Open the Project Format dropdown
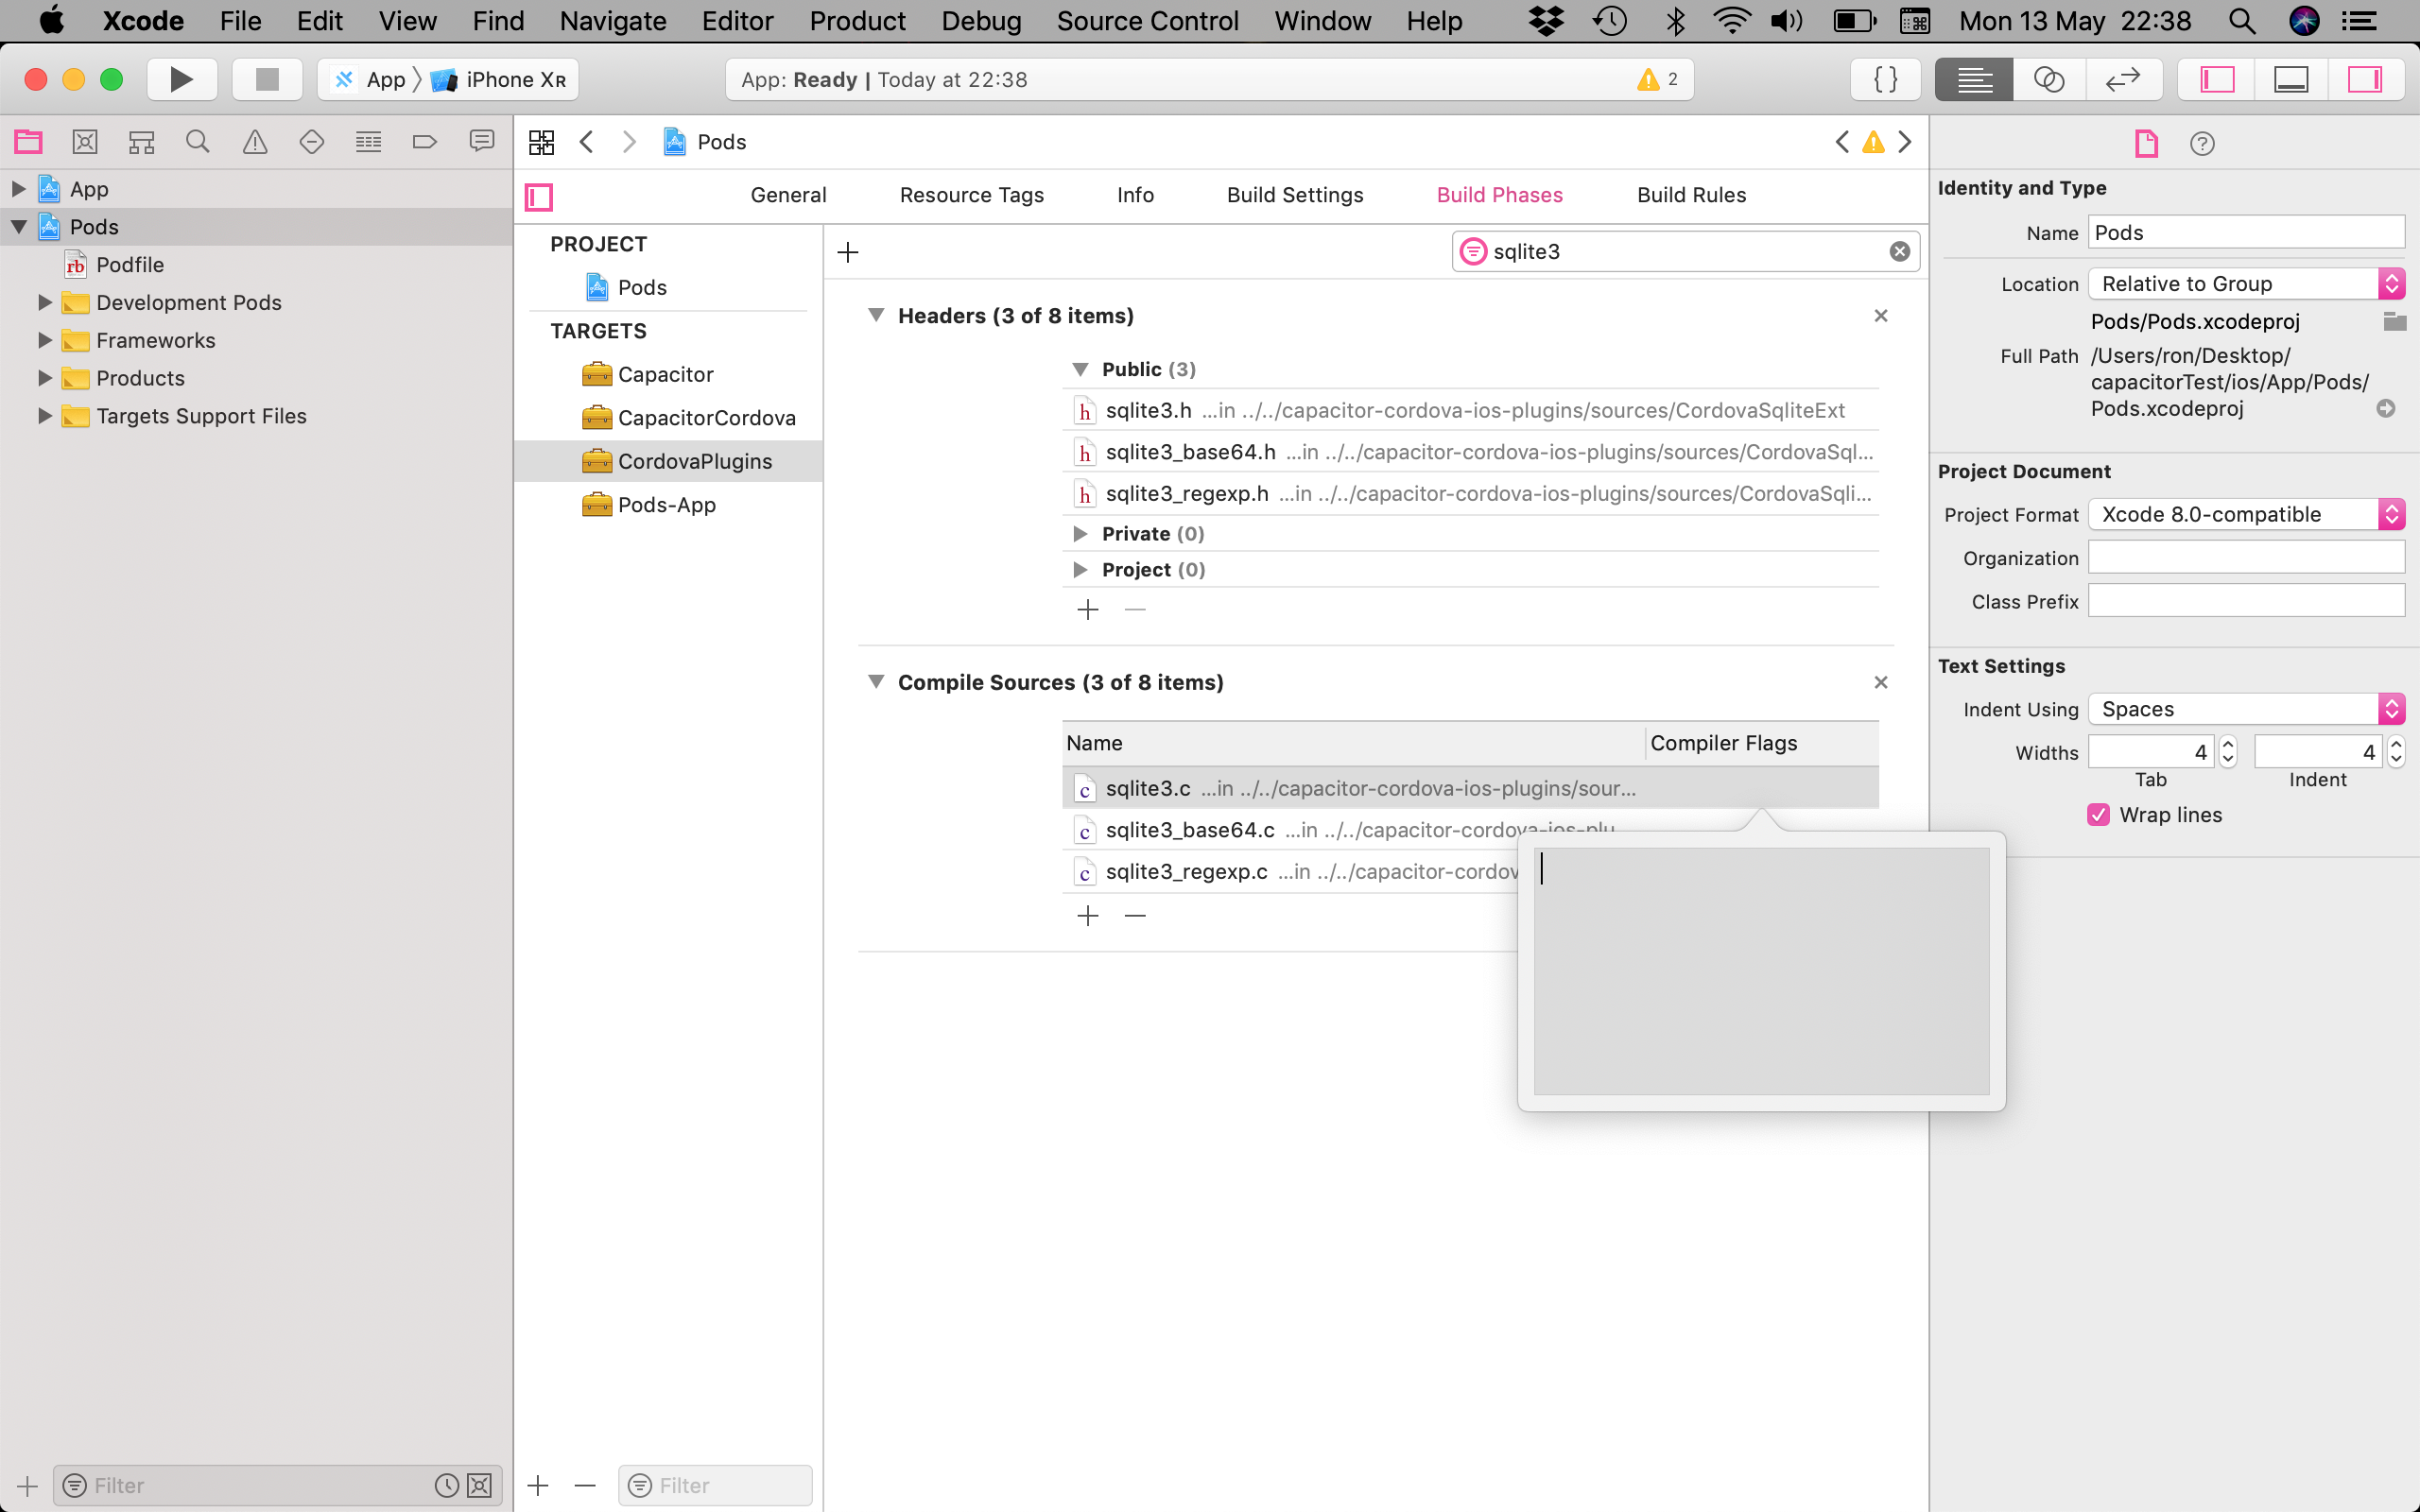Image resolution: width=2420 pixels, height=1512 pixels. click(2245, 514)
